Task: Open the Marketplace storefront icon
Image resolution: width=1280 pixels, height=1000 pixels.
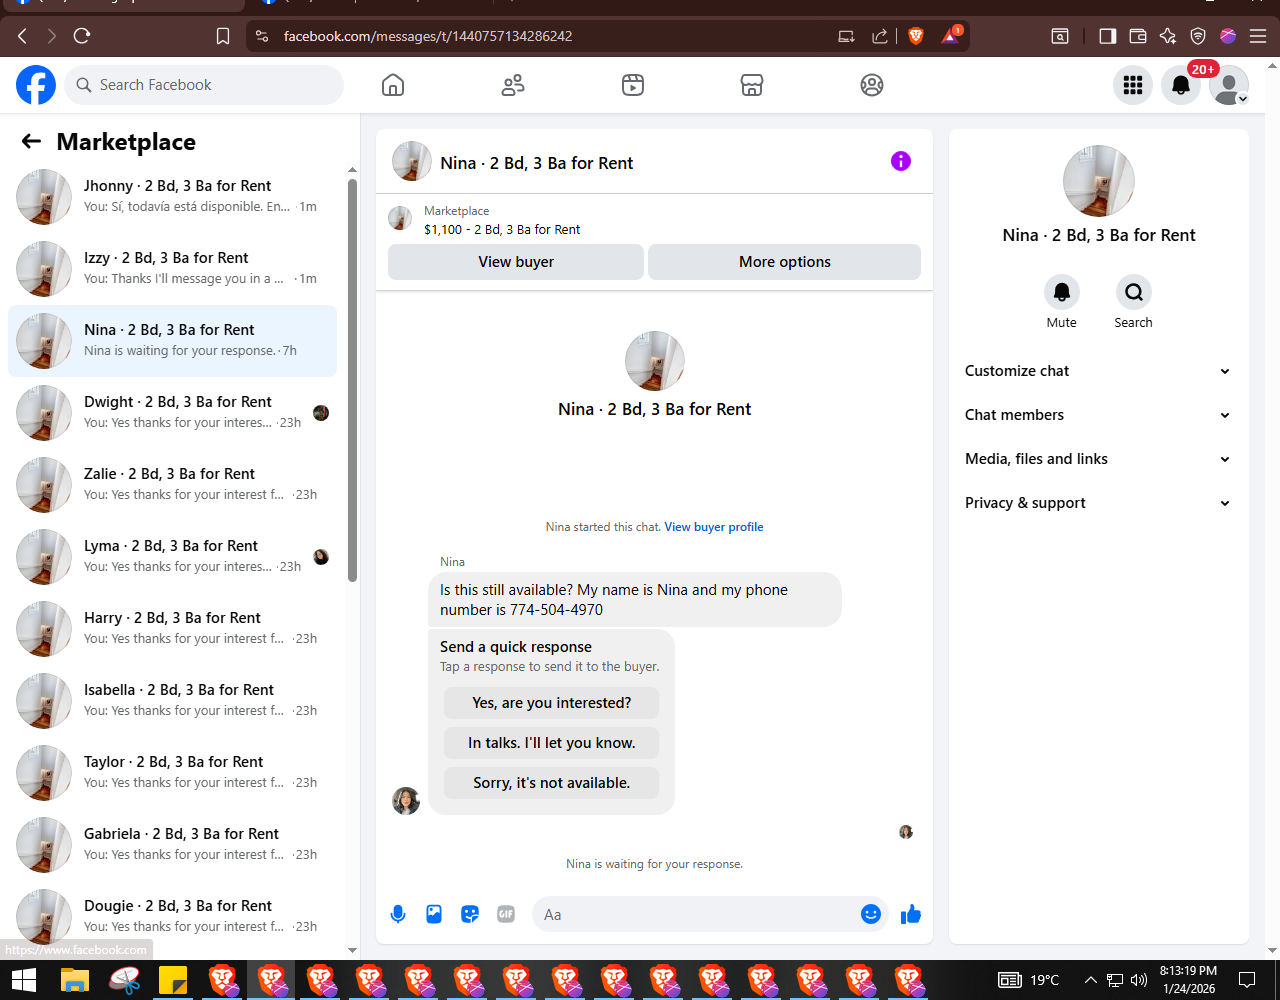Action: click(752, 85)
